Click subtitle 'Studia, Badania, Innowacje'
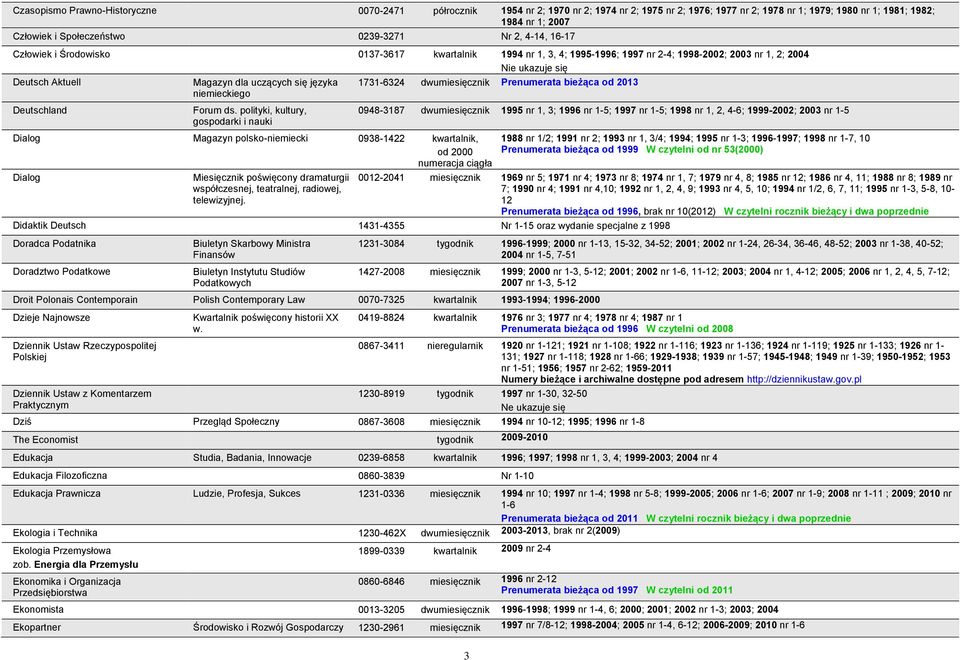Image resolution: width=960 pixels, height=660 pixels. click(252, 458)
